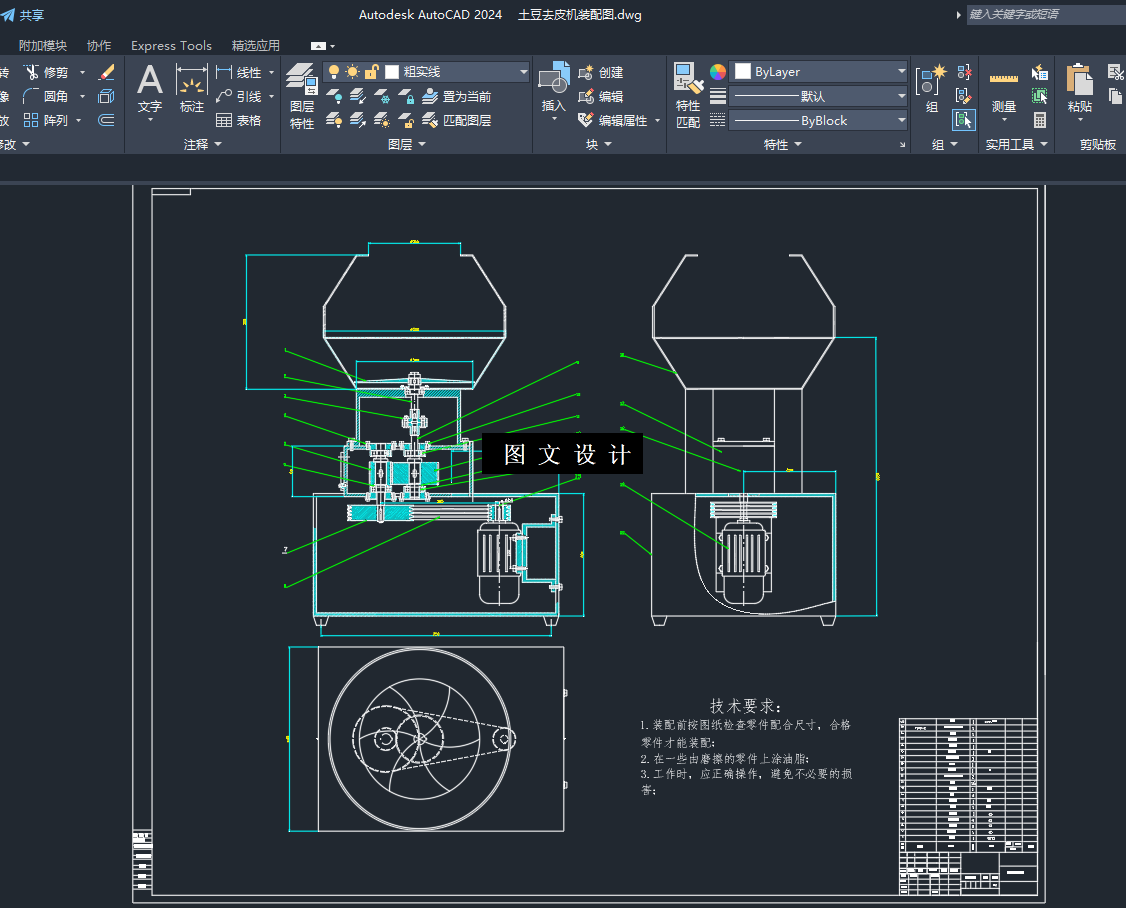The height and width of the screenshot is (908, 1126).
Task: Click Thaw All Layers icon
Action: pyautogui.click(x=382, y=120)
